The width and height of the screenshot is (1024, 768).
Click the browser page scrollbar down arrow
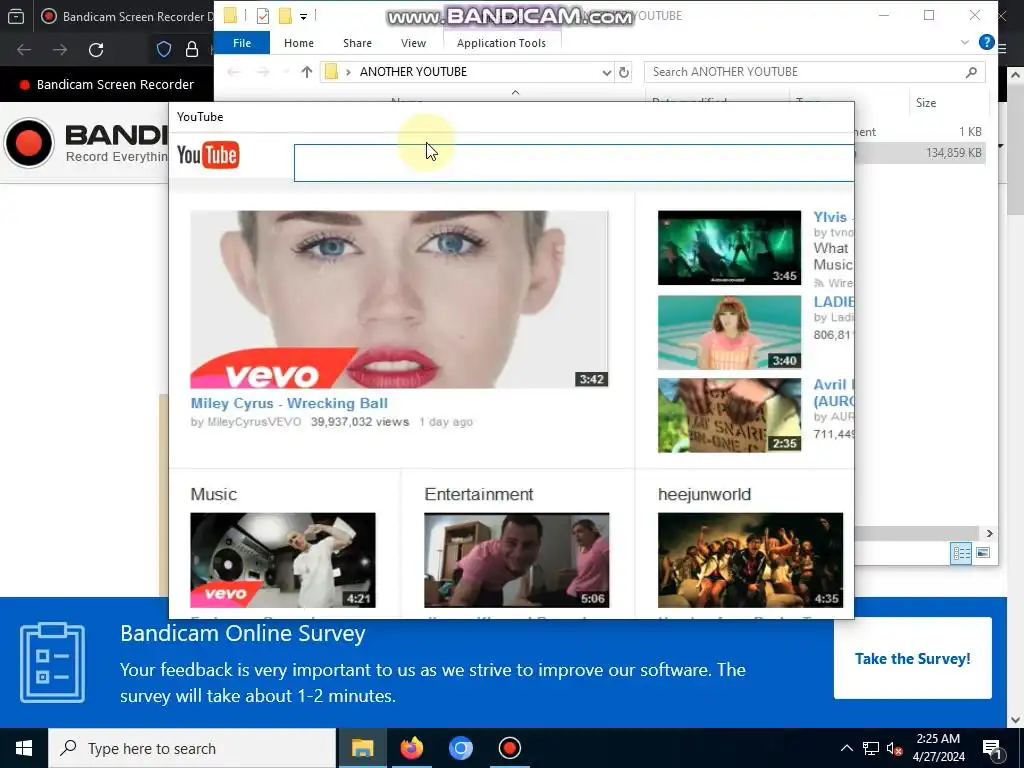tap(1015, 720)
